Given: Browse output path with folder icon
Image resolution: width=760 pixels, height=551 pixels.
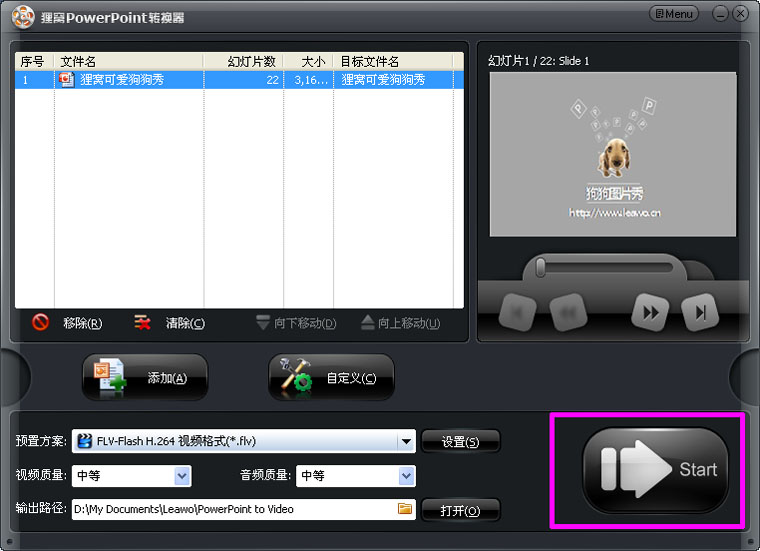Looking at the screenshot, I should coord(405,509).
